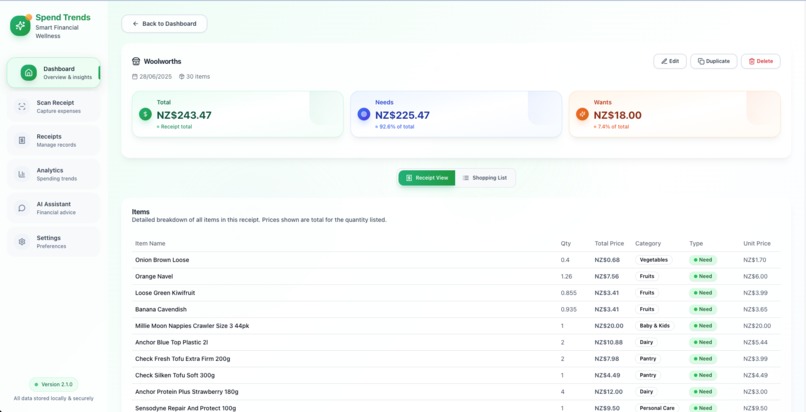
Task: Open Analytics spending trends
Action: [53, 174]
